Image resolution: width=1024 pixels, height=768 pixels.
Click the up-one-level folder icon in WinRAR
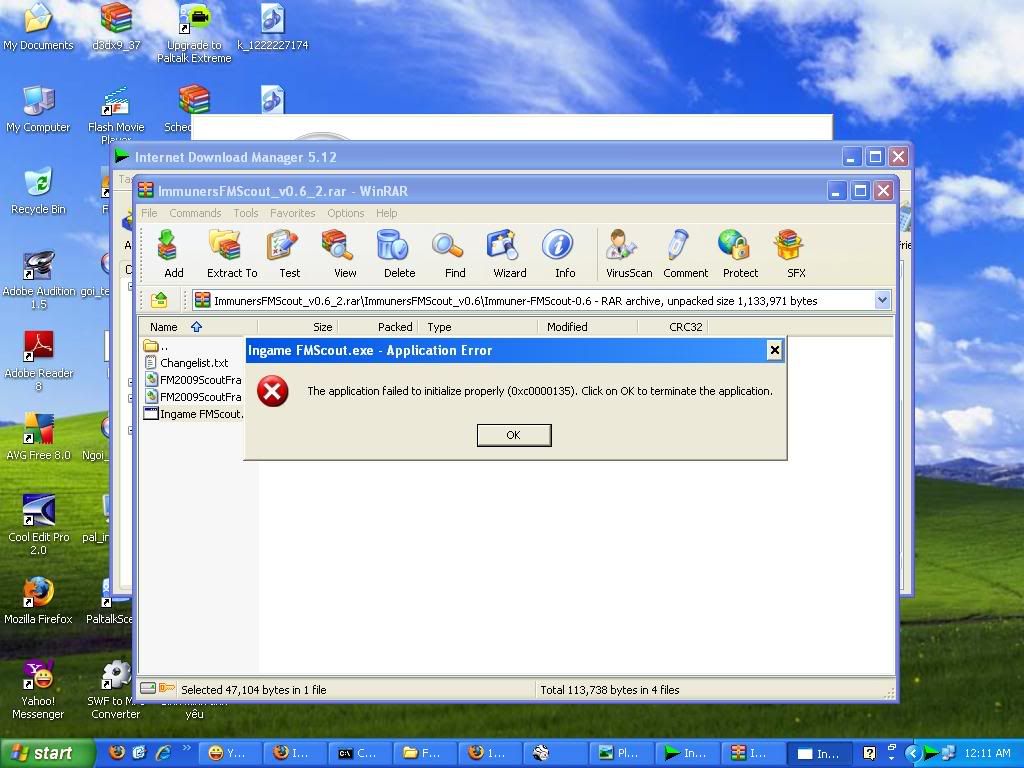(159, 300)
